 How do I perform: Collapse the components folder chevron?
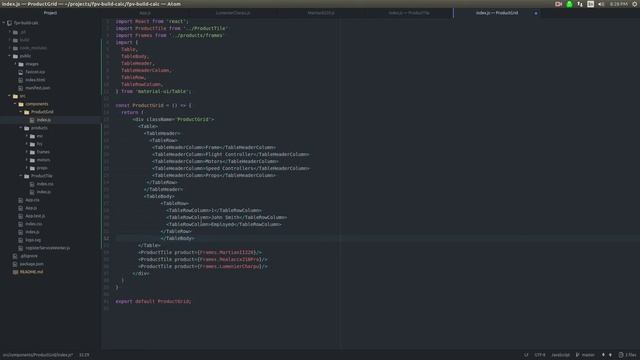click(x=16, y=104)
